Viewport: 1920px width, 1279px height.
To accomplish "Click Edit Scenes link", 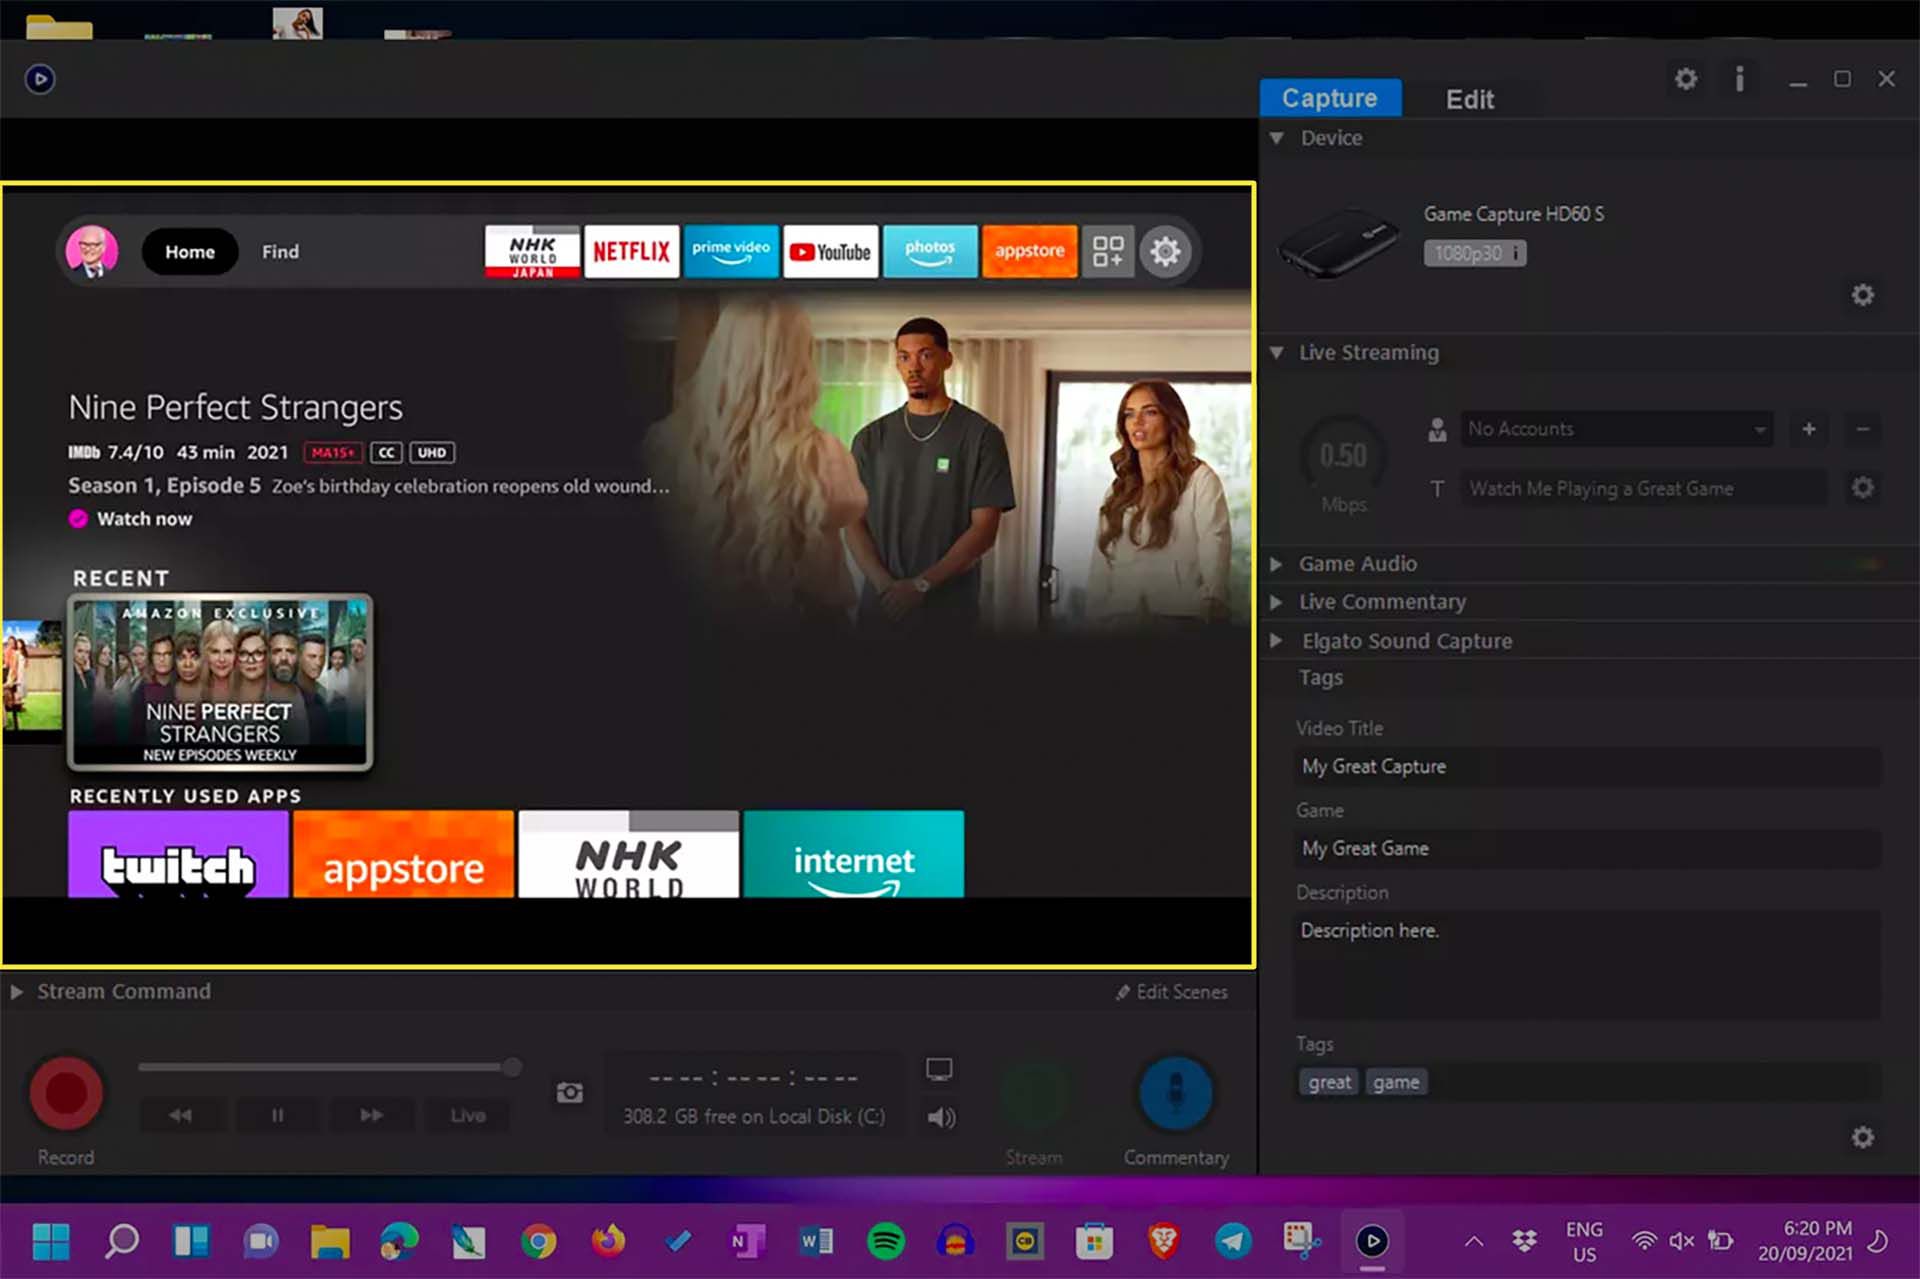I will coord(1172,992).
